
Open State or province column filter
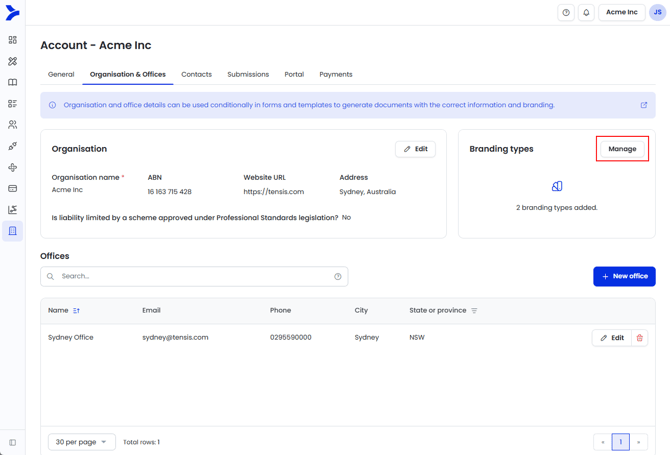pos(474,311)
